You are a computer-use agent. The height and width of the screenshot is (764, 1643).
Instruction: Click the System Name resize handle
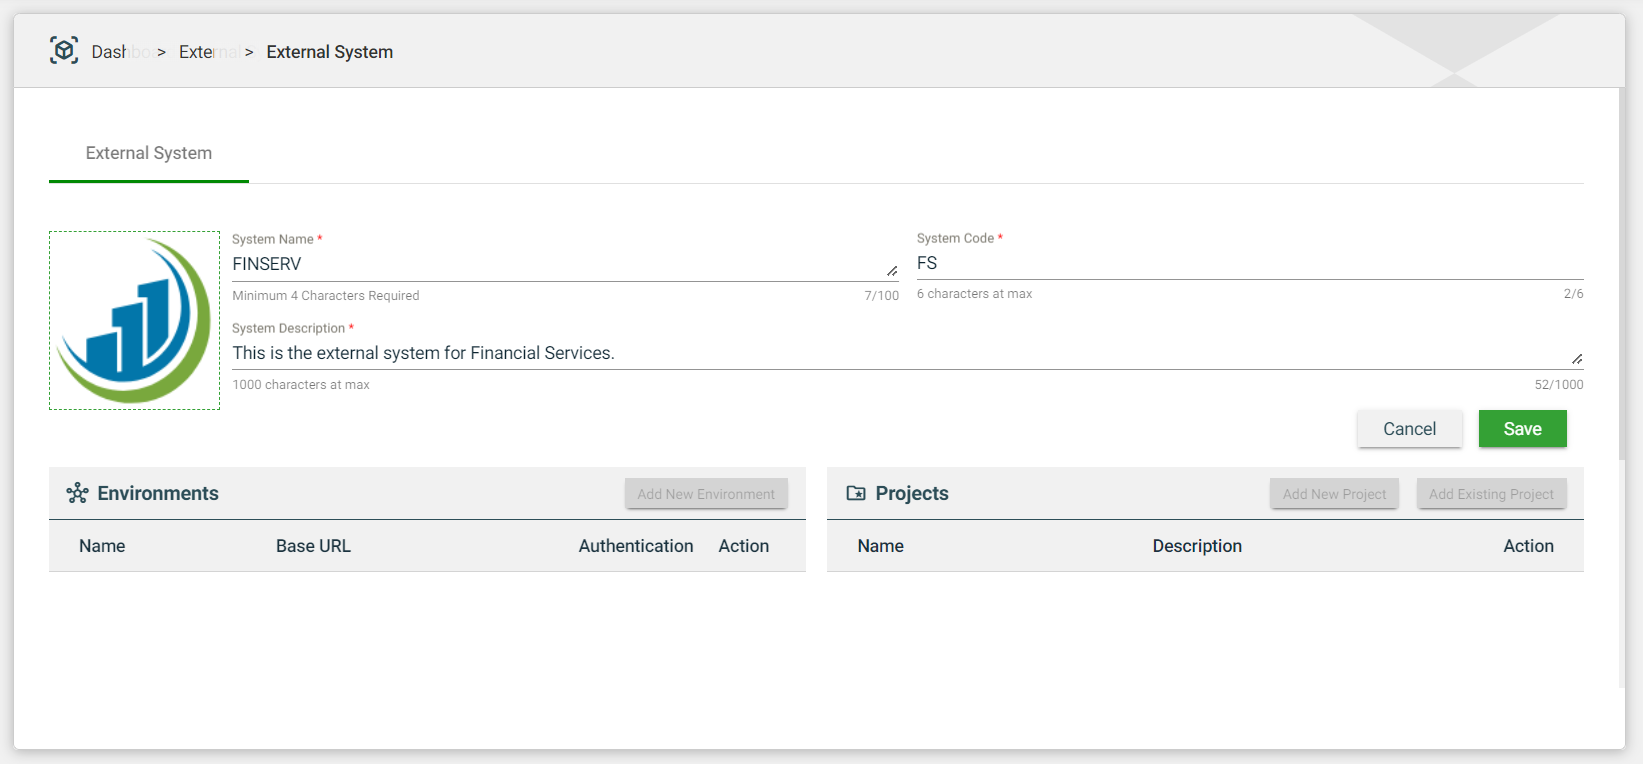tap(892, 271)
